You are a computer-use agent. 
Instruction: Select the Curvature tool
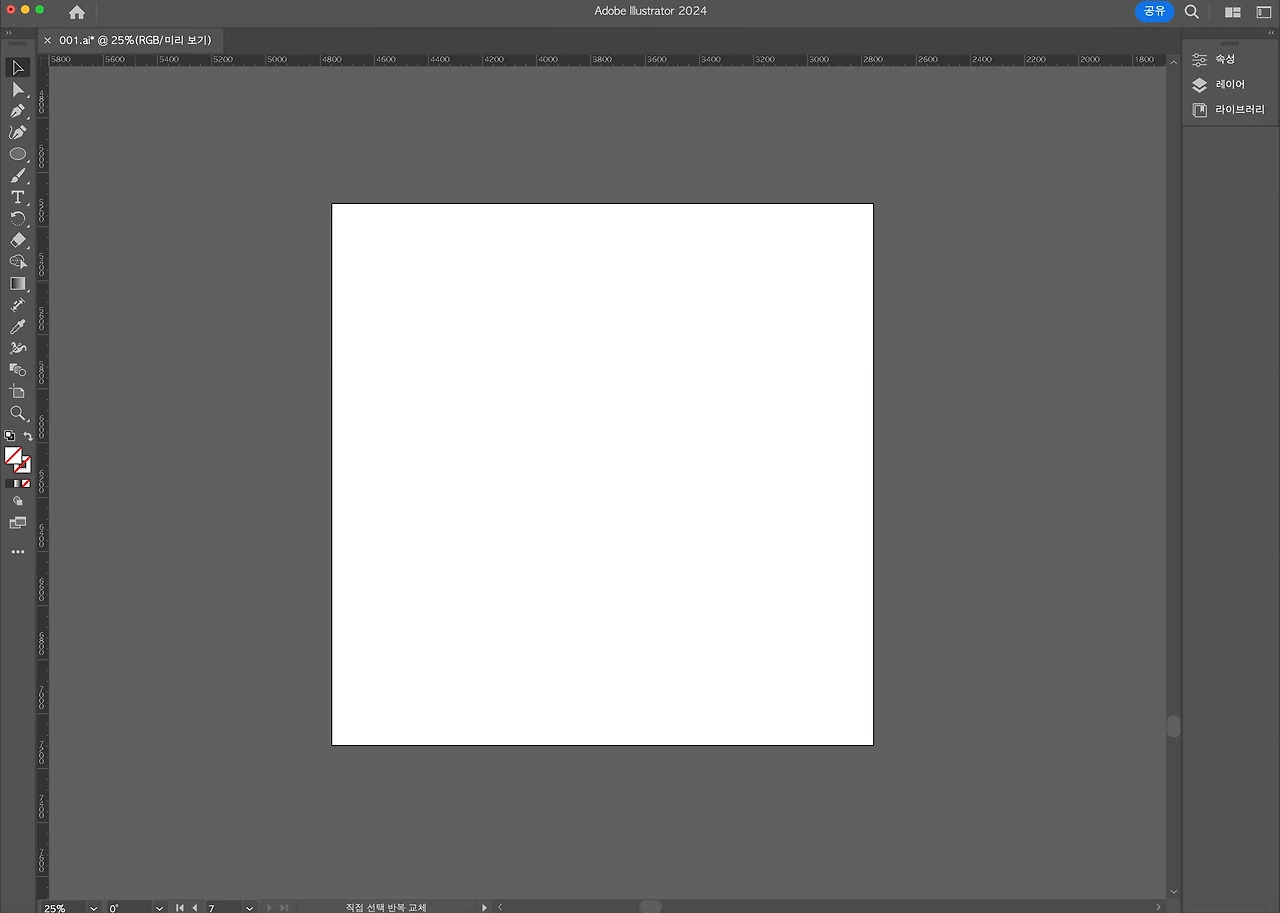(x=18, y=132)
